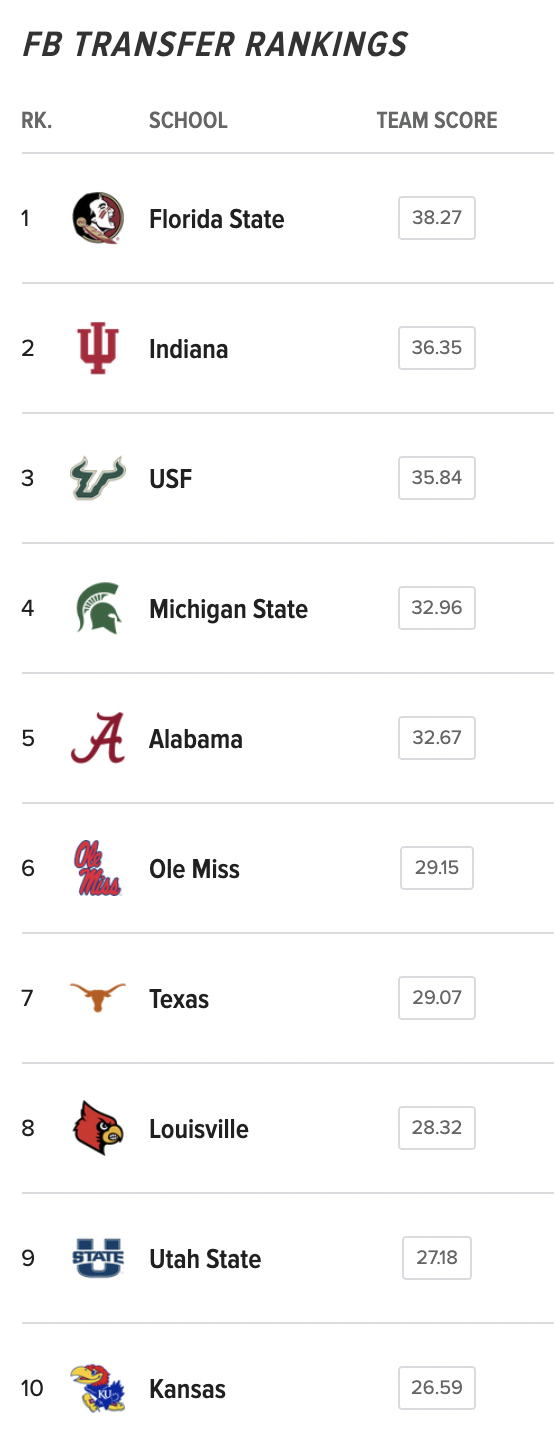
Task: Click the USF Bulls logo
Action: [x=98, y=478]
